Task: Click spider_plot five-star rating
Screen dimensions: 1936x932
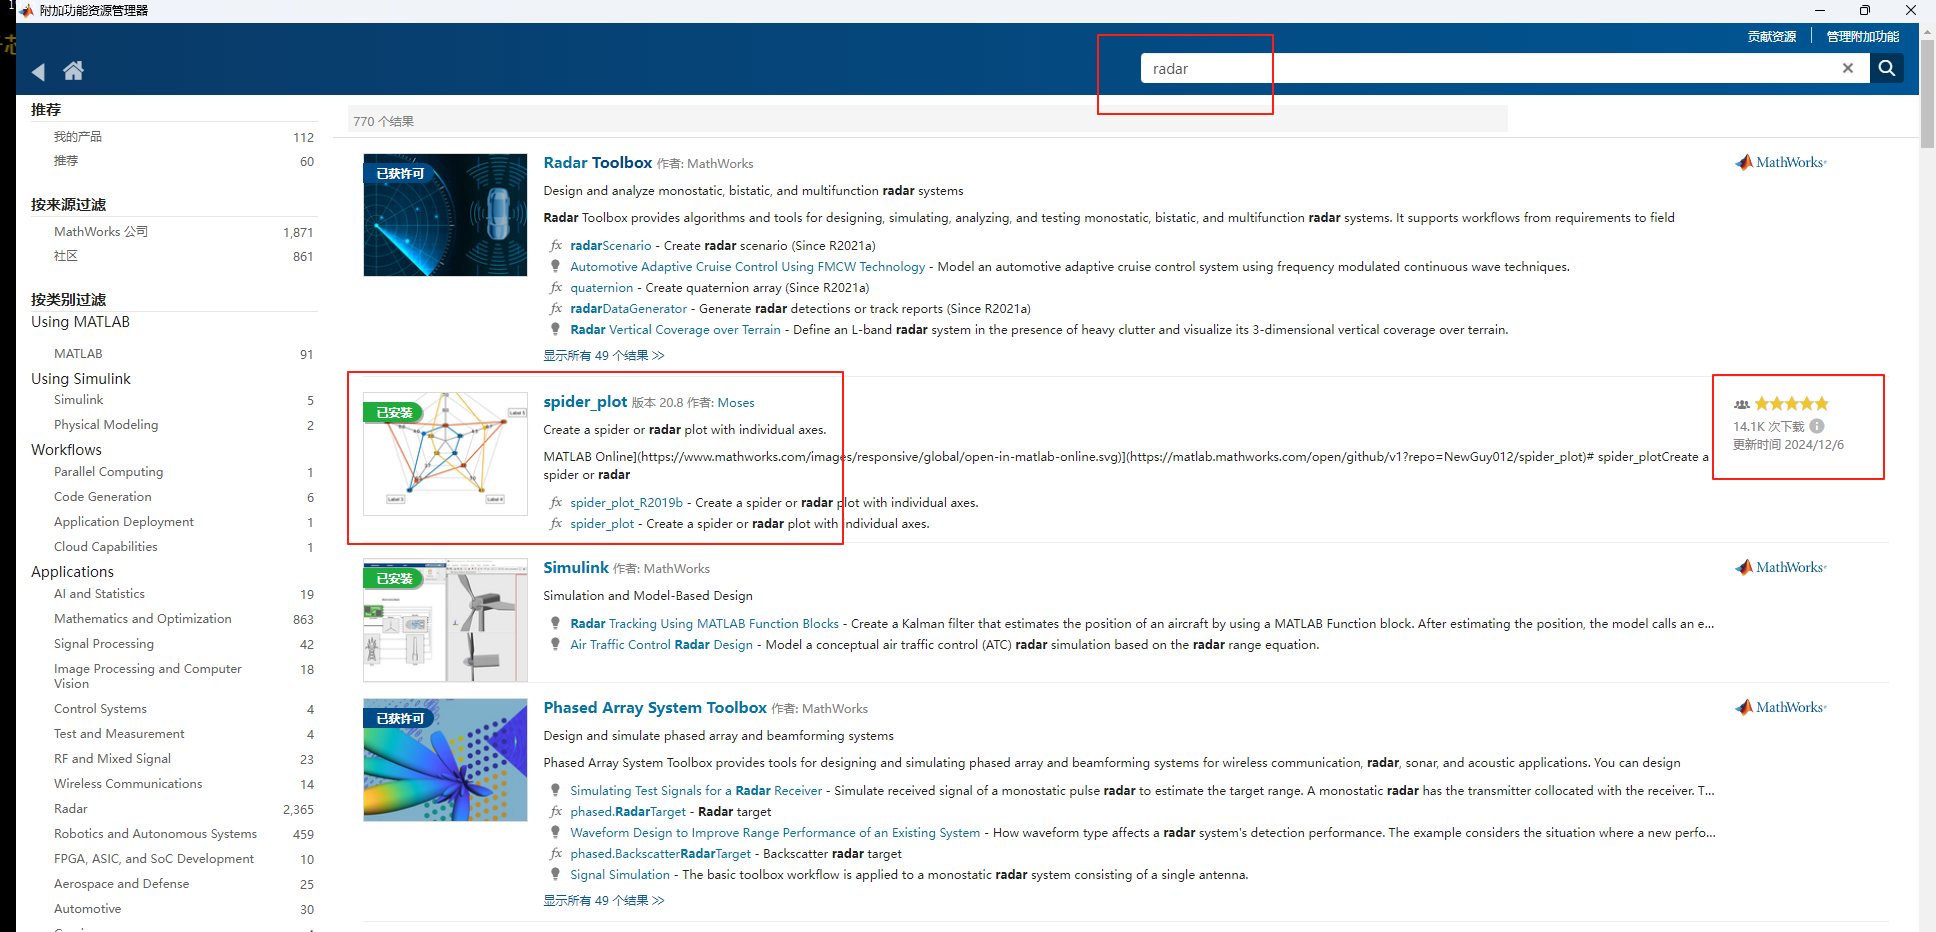Action: coord(1792,404)
